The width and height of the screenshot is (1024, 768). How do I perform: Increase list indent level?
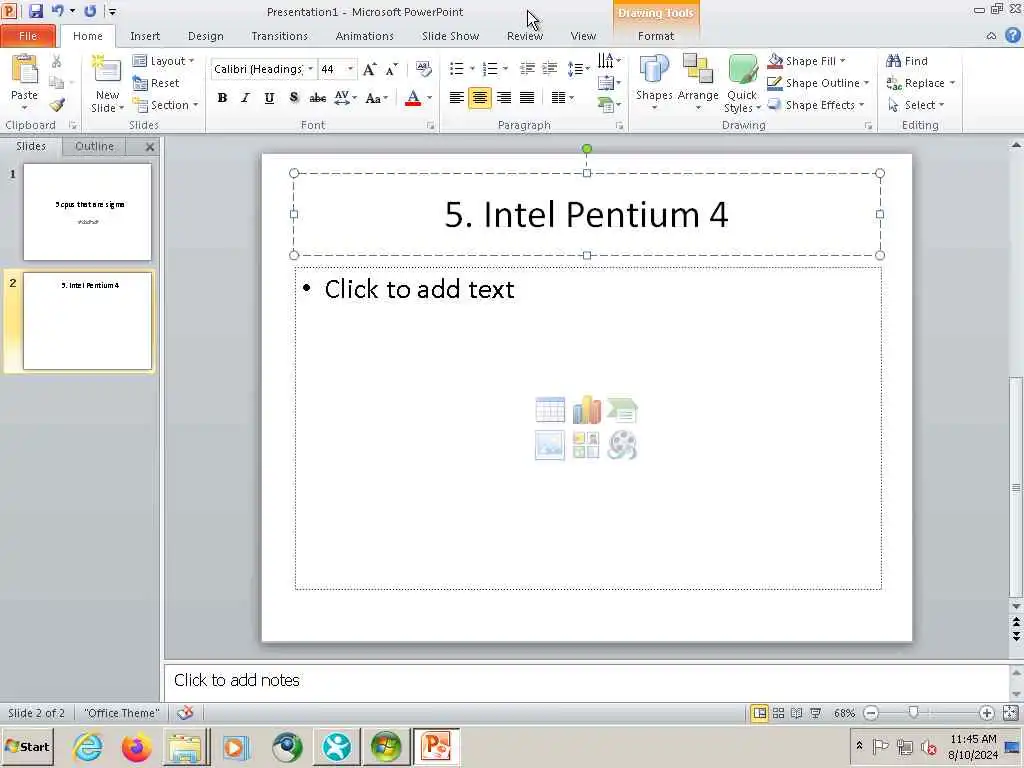point(550,68)
